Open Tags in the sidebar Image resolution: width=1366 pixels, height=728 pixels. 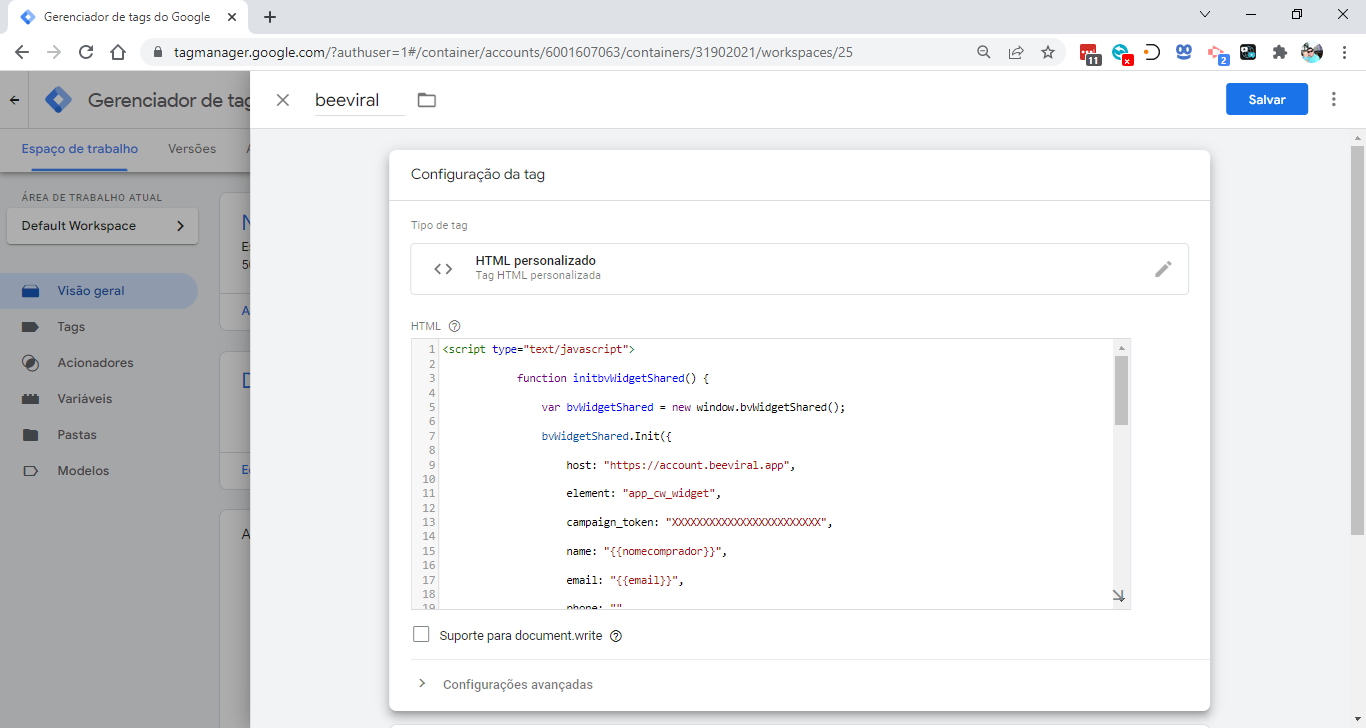click(99, 327)
